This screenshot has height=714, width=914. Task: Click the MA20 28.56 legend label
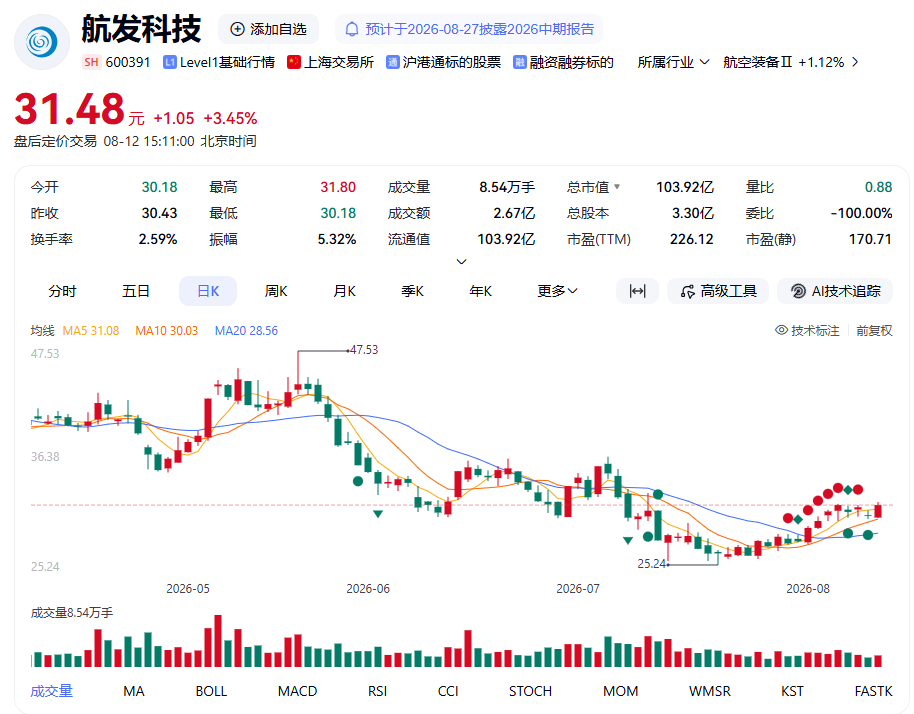click(246, 330)
